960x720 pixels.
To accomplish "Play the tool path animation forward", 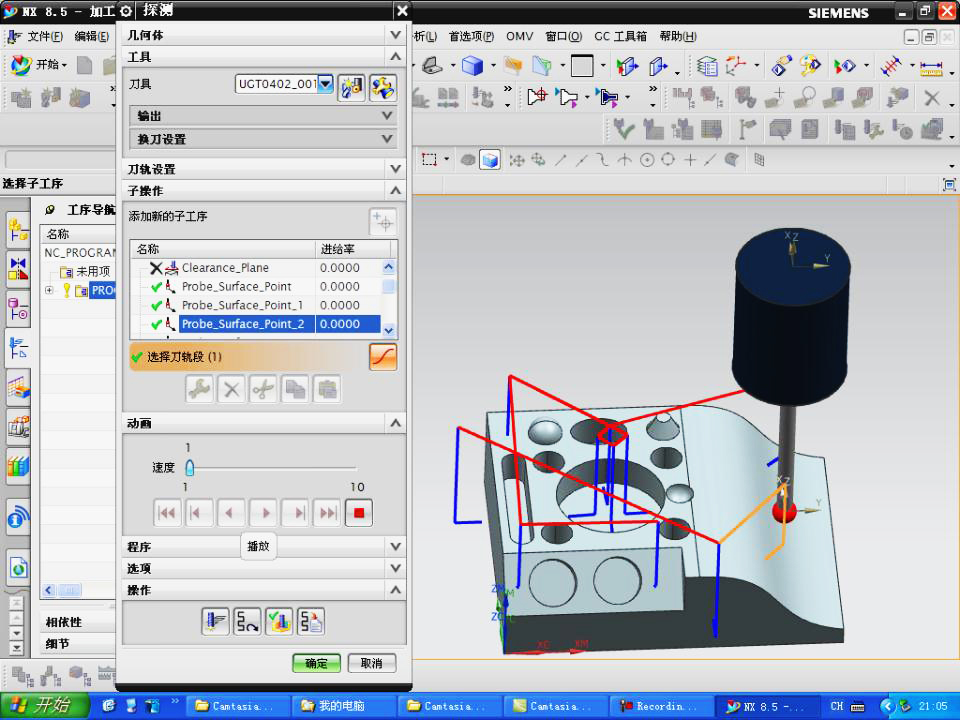I will pos(263,513).
